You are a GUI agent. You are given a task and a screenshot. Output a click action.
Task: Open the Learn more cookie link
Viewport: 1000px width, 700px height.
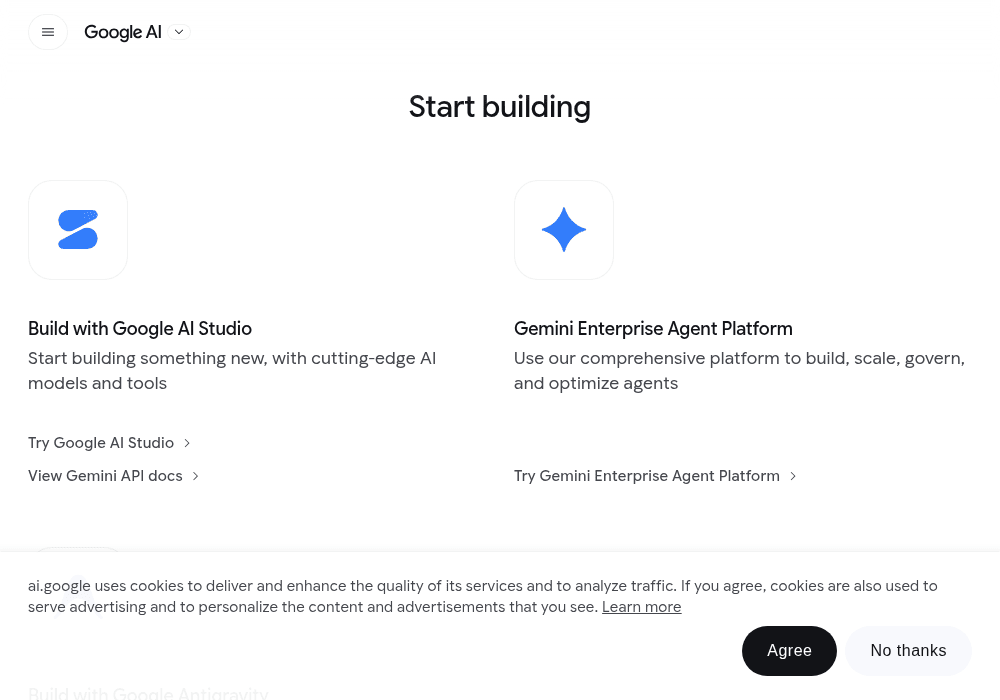(642, 607)
